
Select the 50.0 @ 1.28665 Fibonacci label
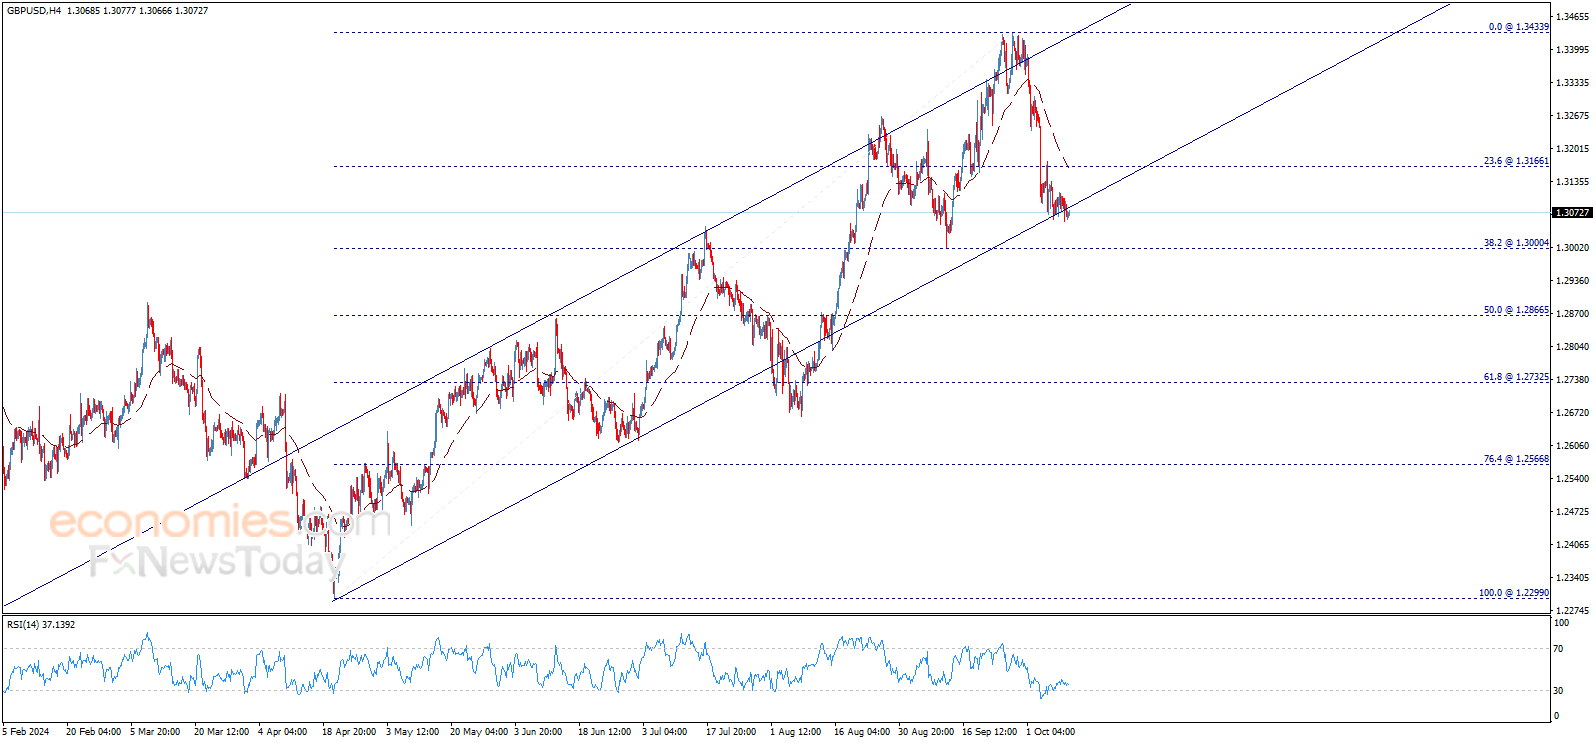click(x=1516, y=310)
